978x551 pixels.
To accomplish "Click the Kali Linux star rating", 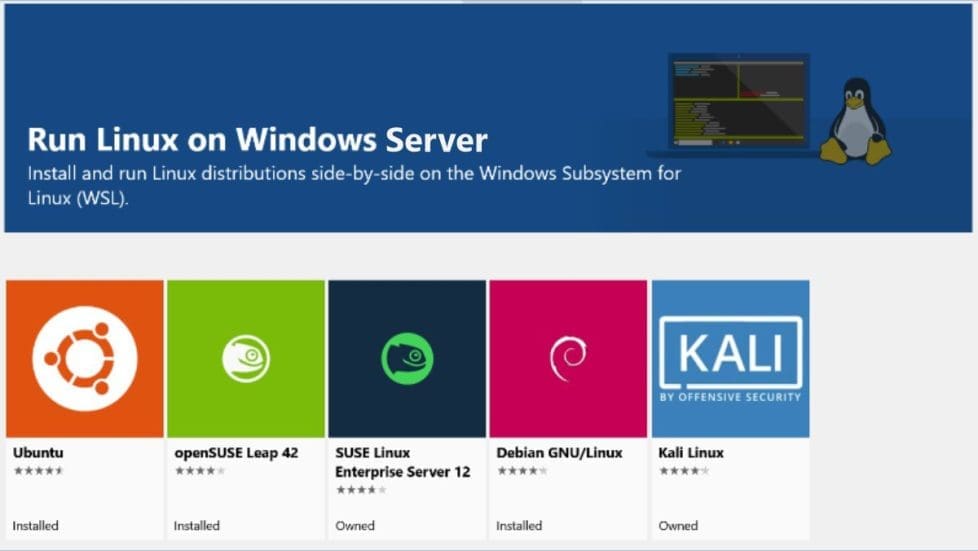I will click(684, 471).
